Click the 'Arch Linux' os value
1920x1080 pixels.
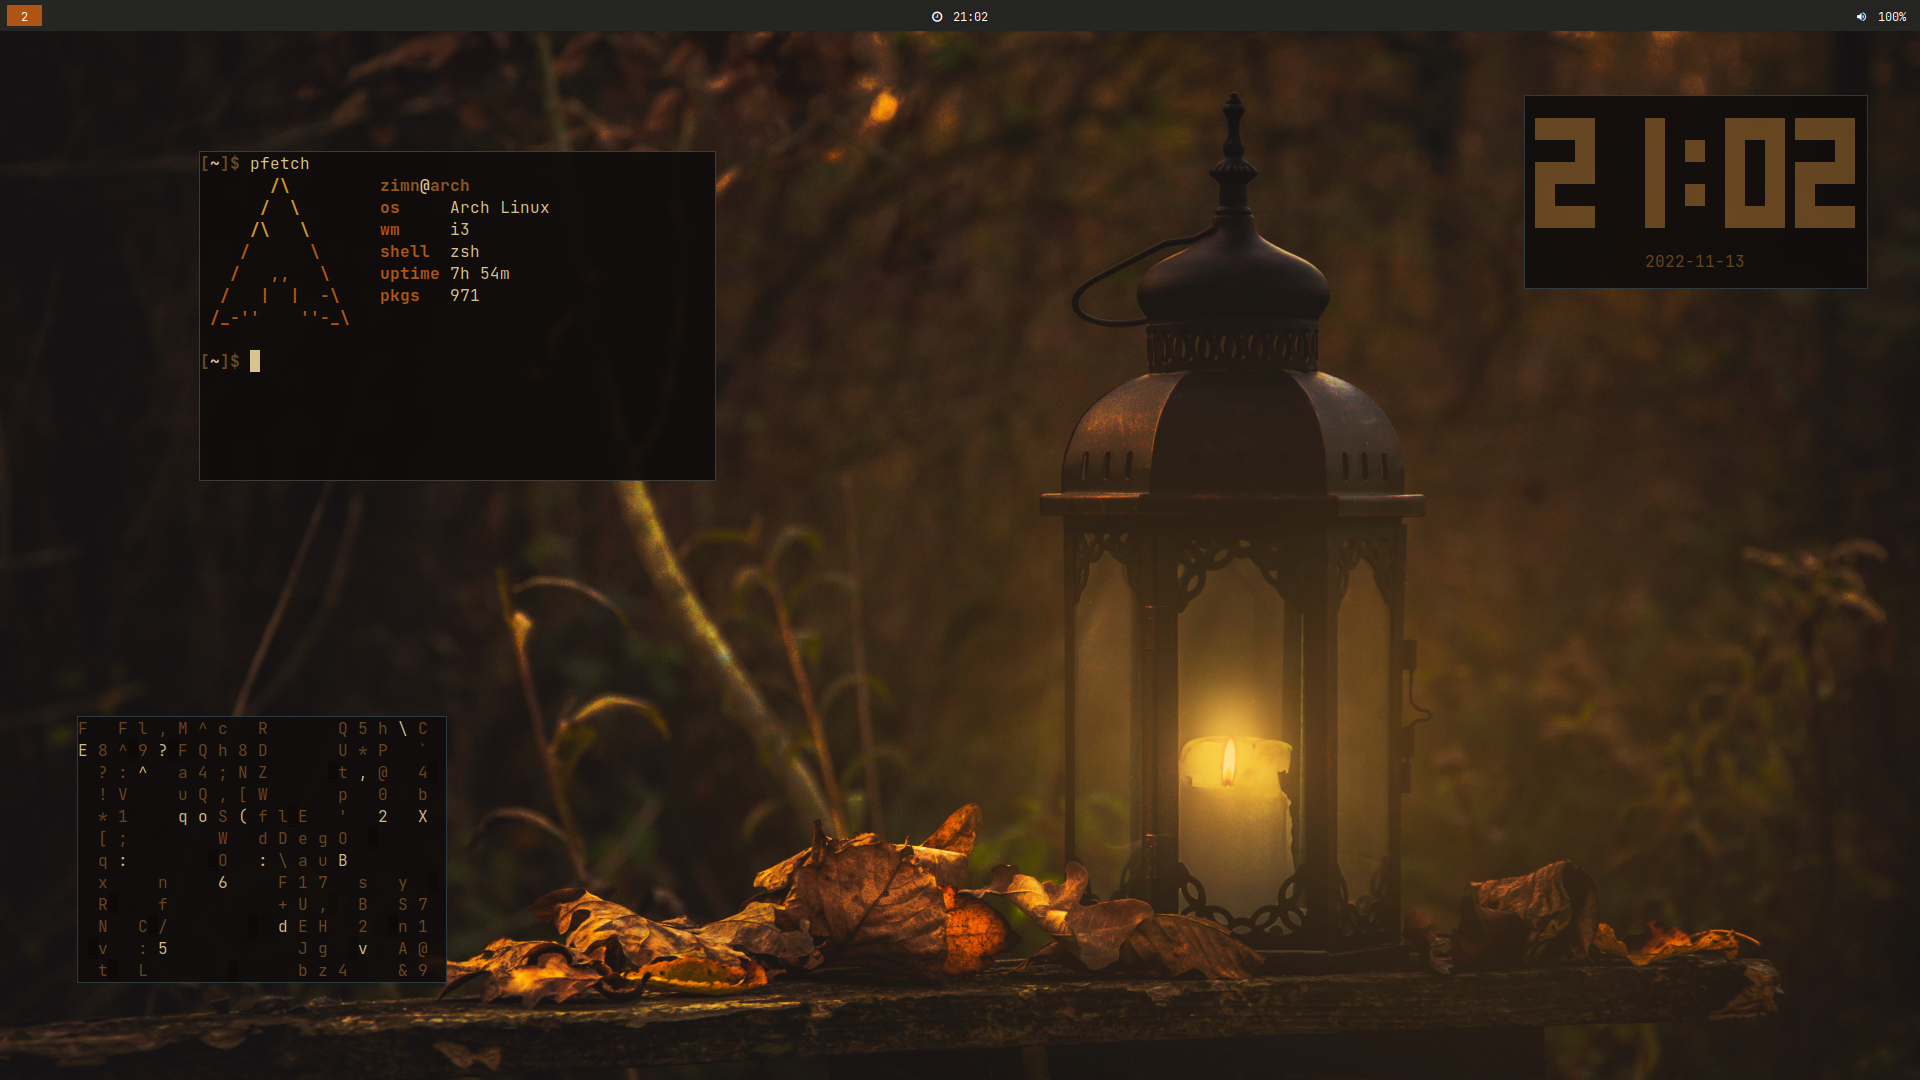(499, 208)
